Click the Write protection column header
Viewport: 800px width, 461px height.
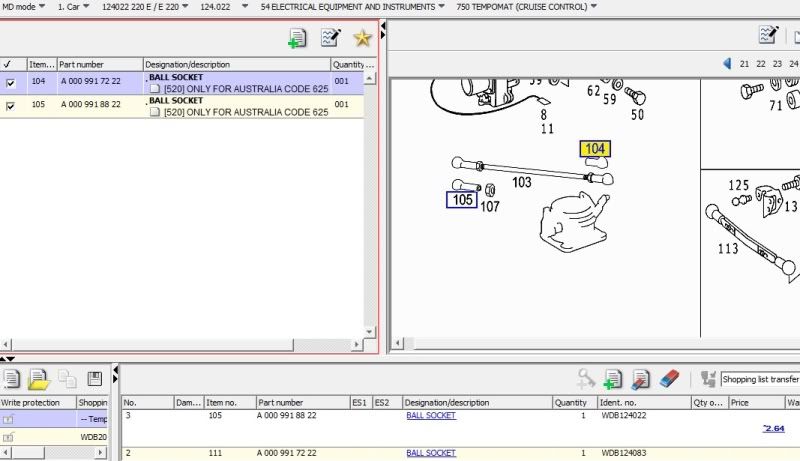(x=38, y=402)
